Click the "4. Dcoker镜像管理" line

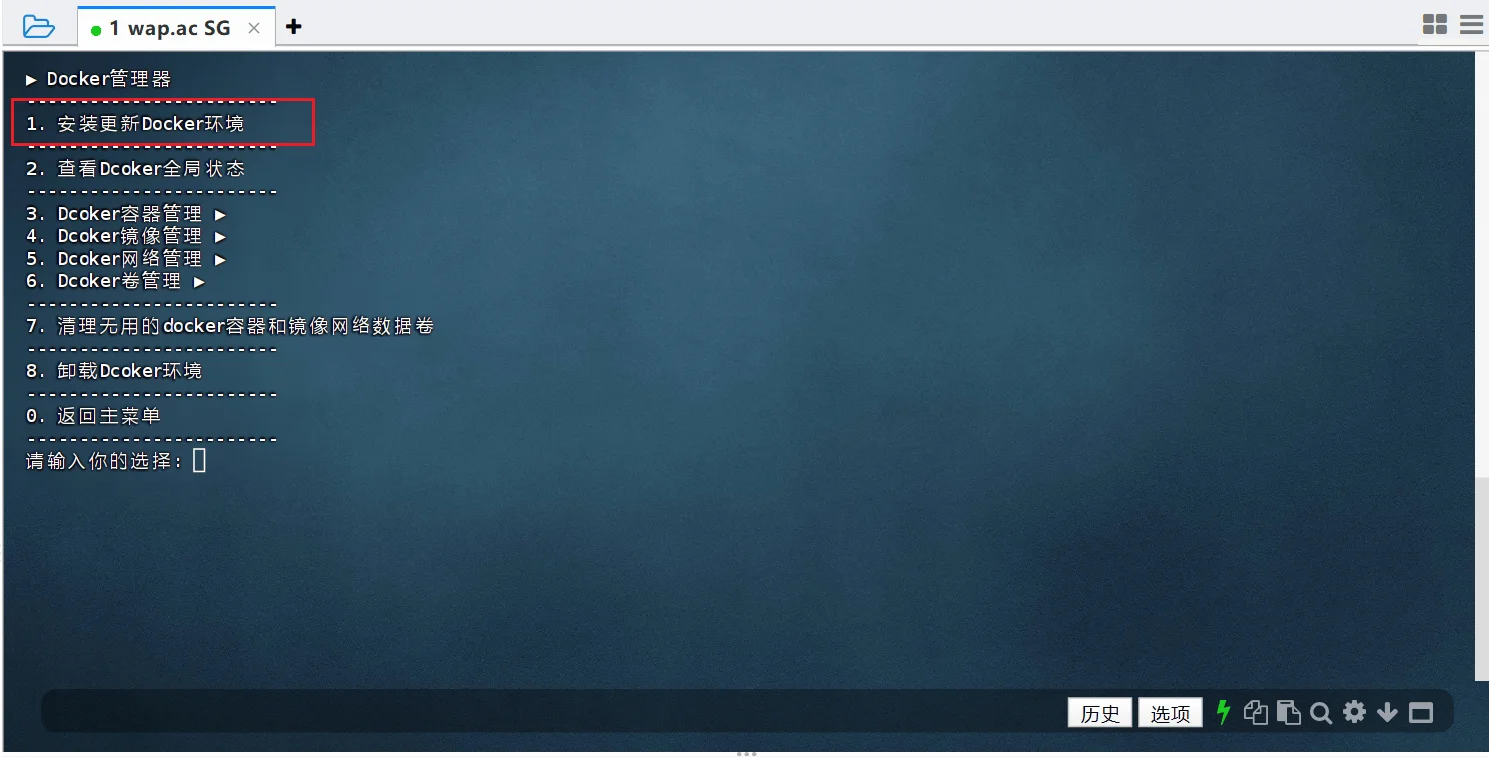point(126,236)
